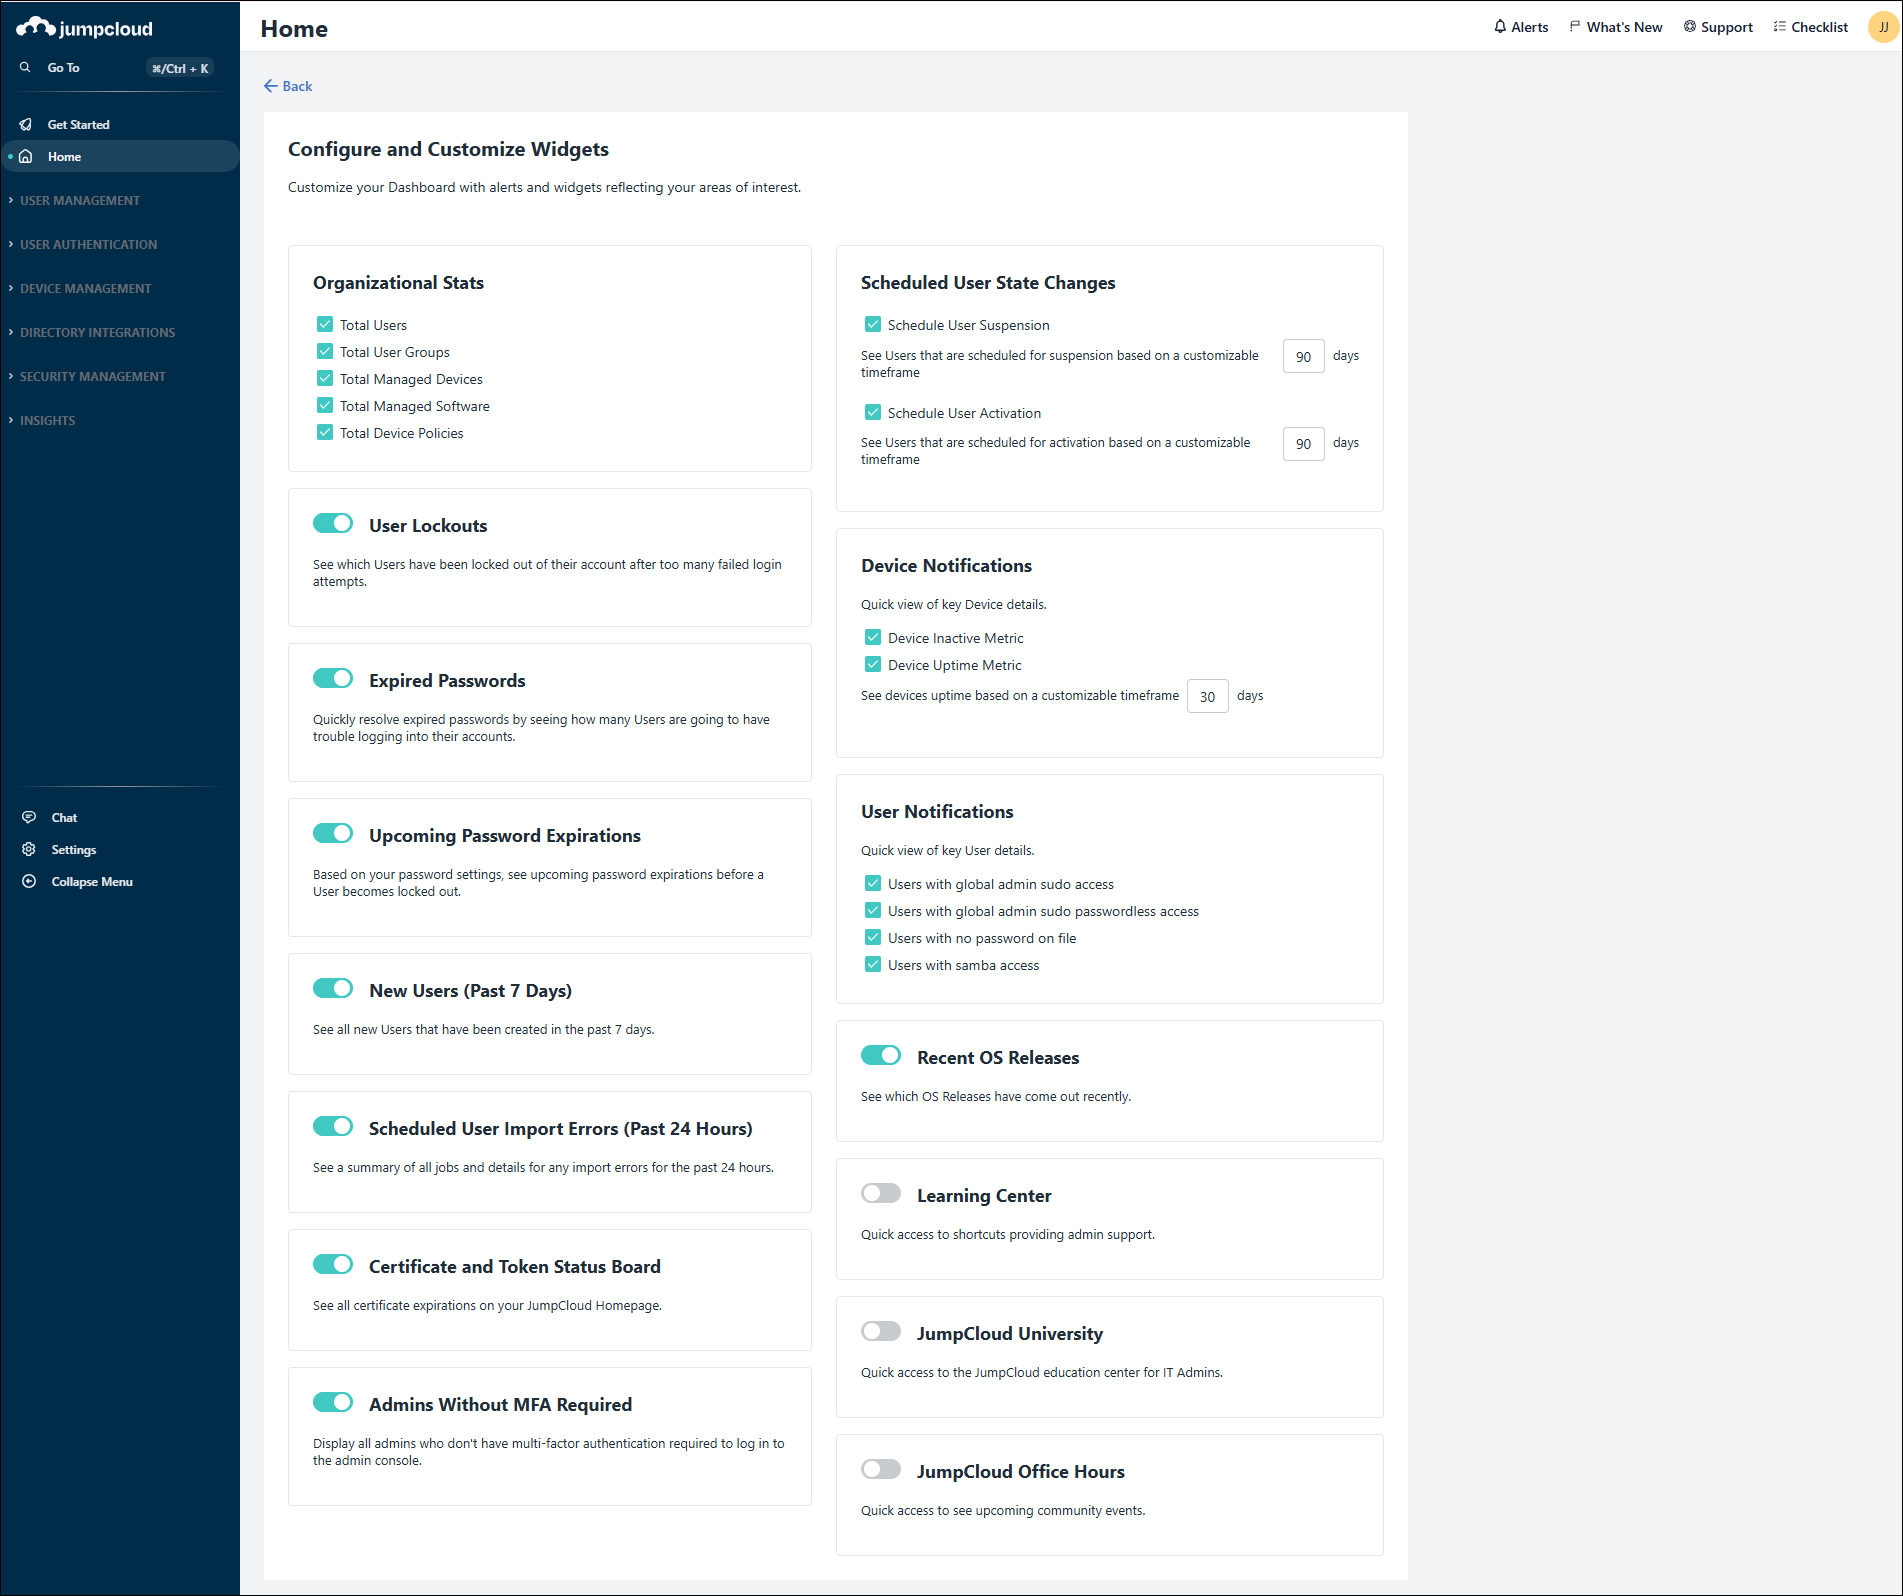
Task: Enable the Learning Center toggle
Action: pyautogui.click(x=881, y=1193)
